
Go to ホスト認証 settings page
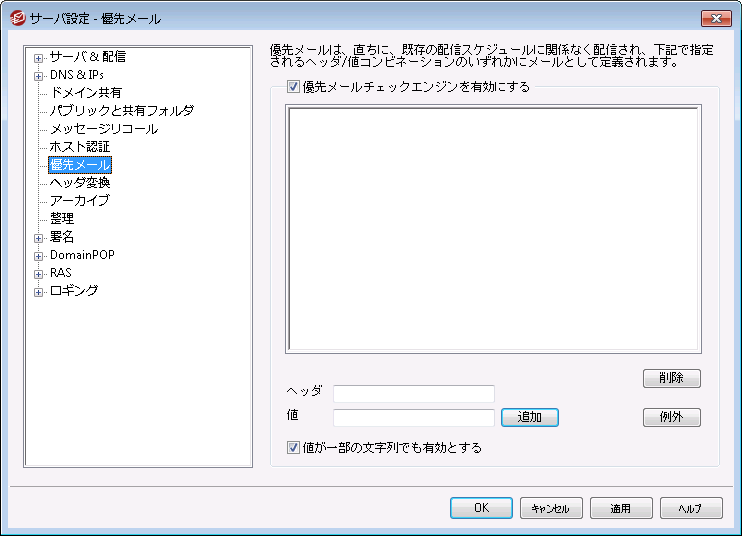[x=80, y=147]
